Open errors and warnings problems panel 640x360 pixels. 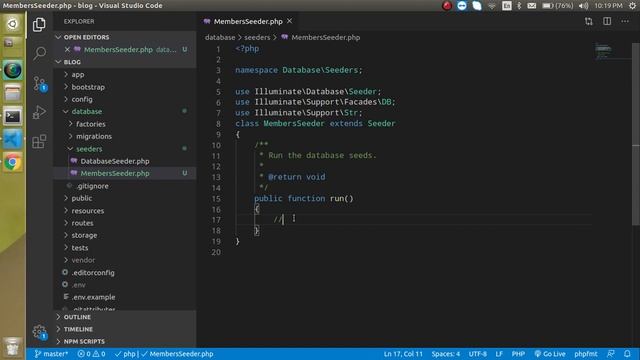coord(91,354)
